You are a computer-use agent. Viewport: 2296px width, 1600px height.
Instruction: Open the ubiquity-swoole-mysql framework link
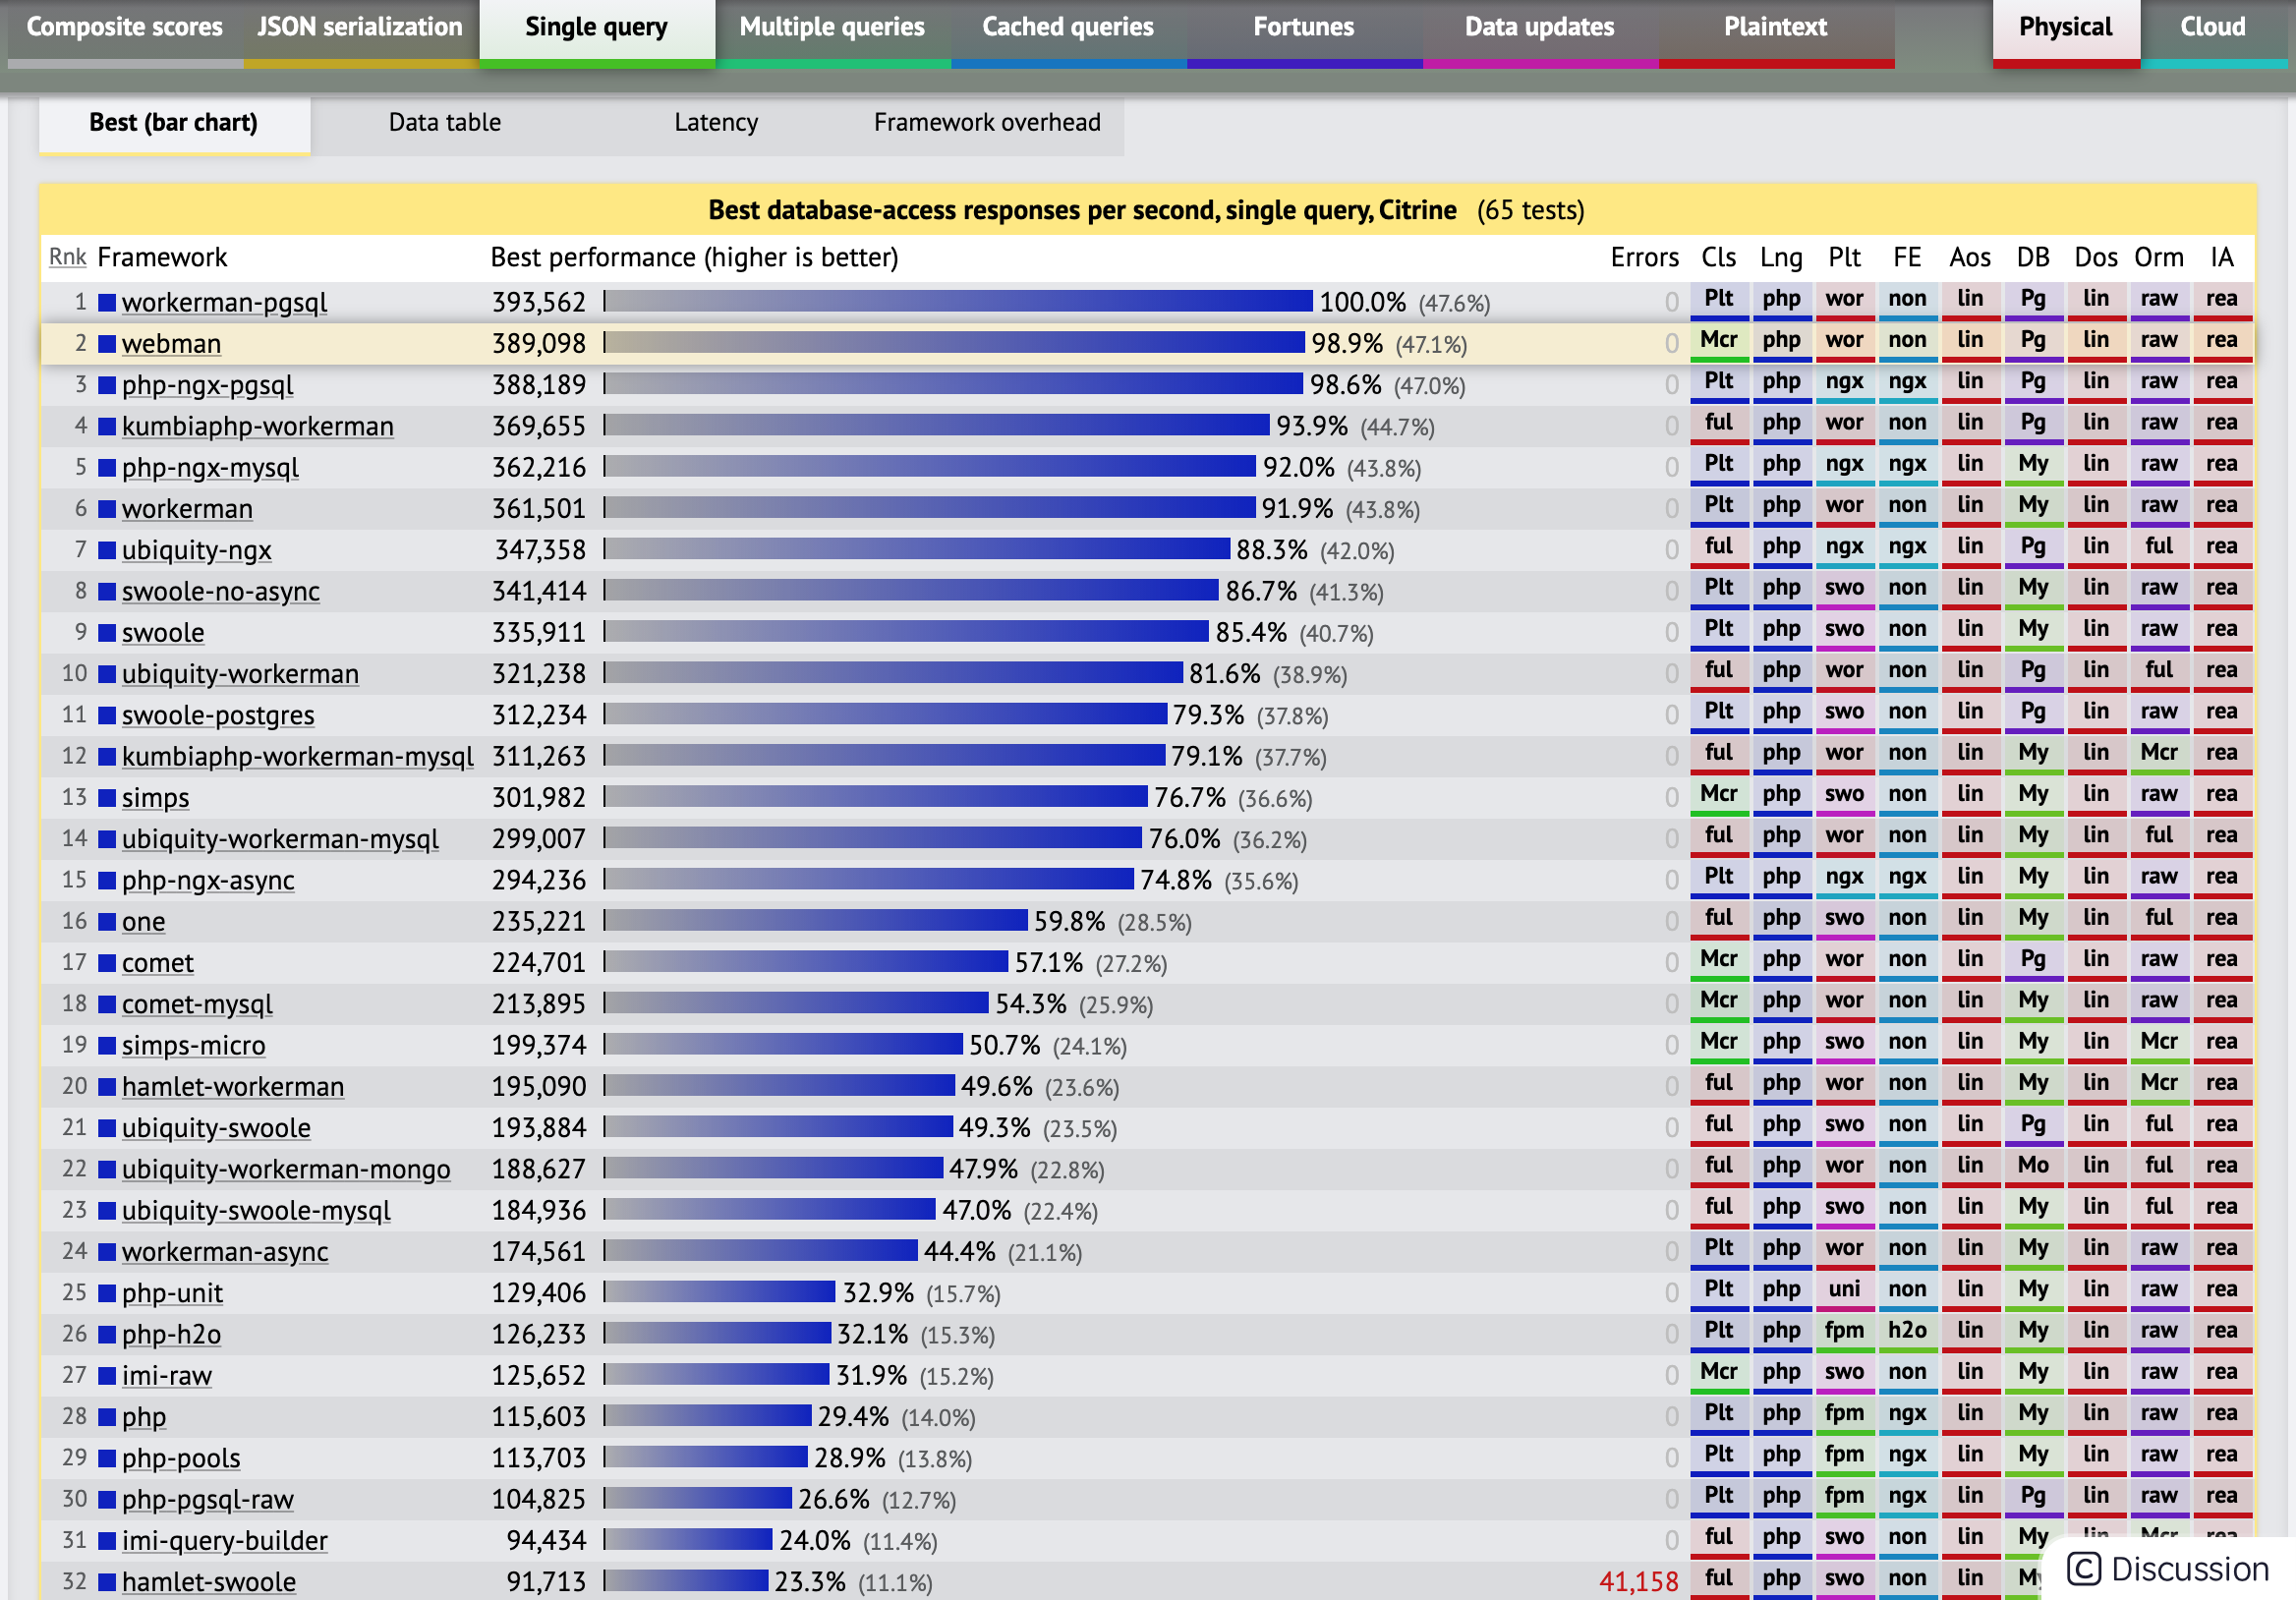(256, 1211)
